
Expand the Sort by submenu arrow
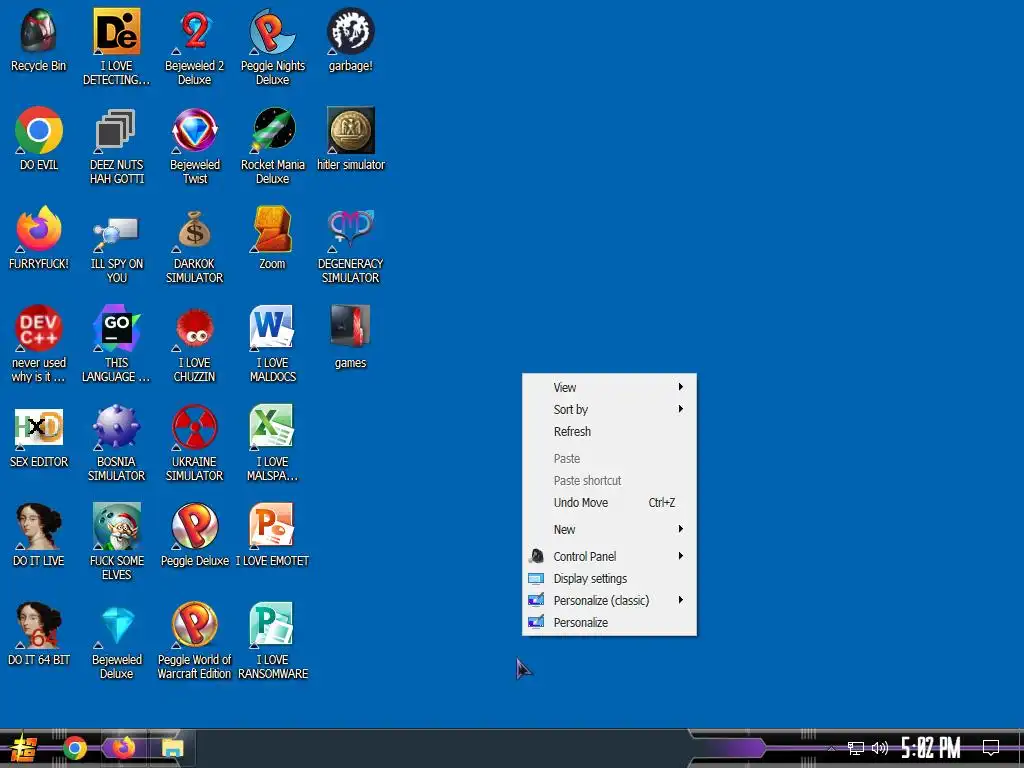pyautogui.click(x=680, y=409)
